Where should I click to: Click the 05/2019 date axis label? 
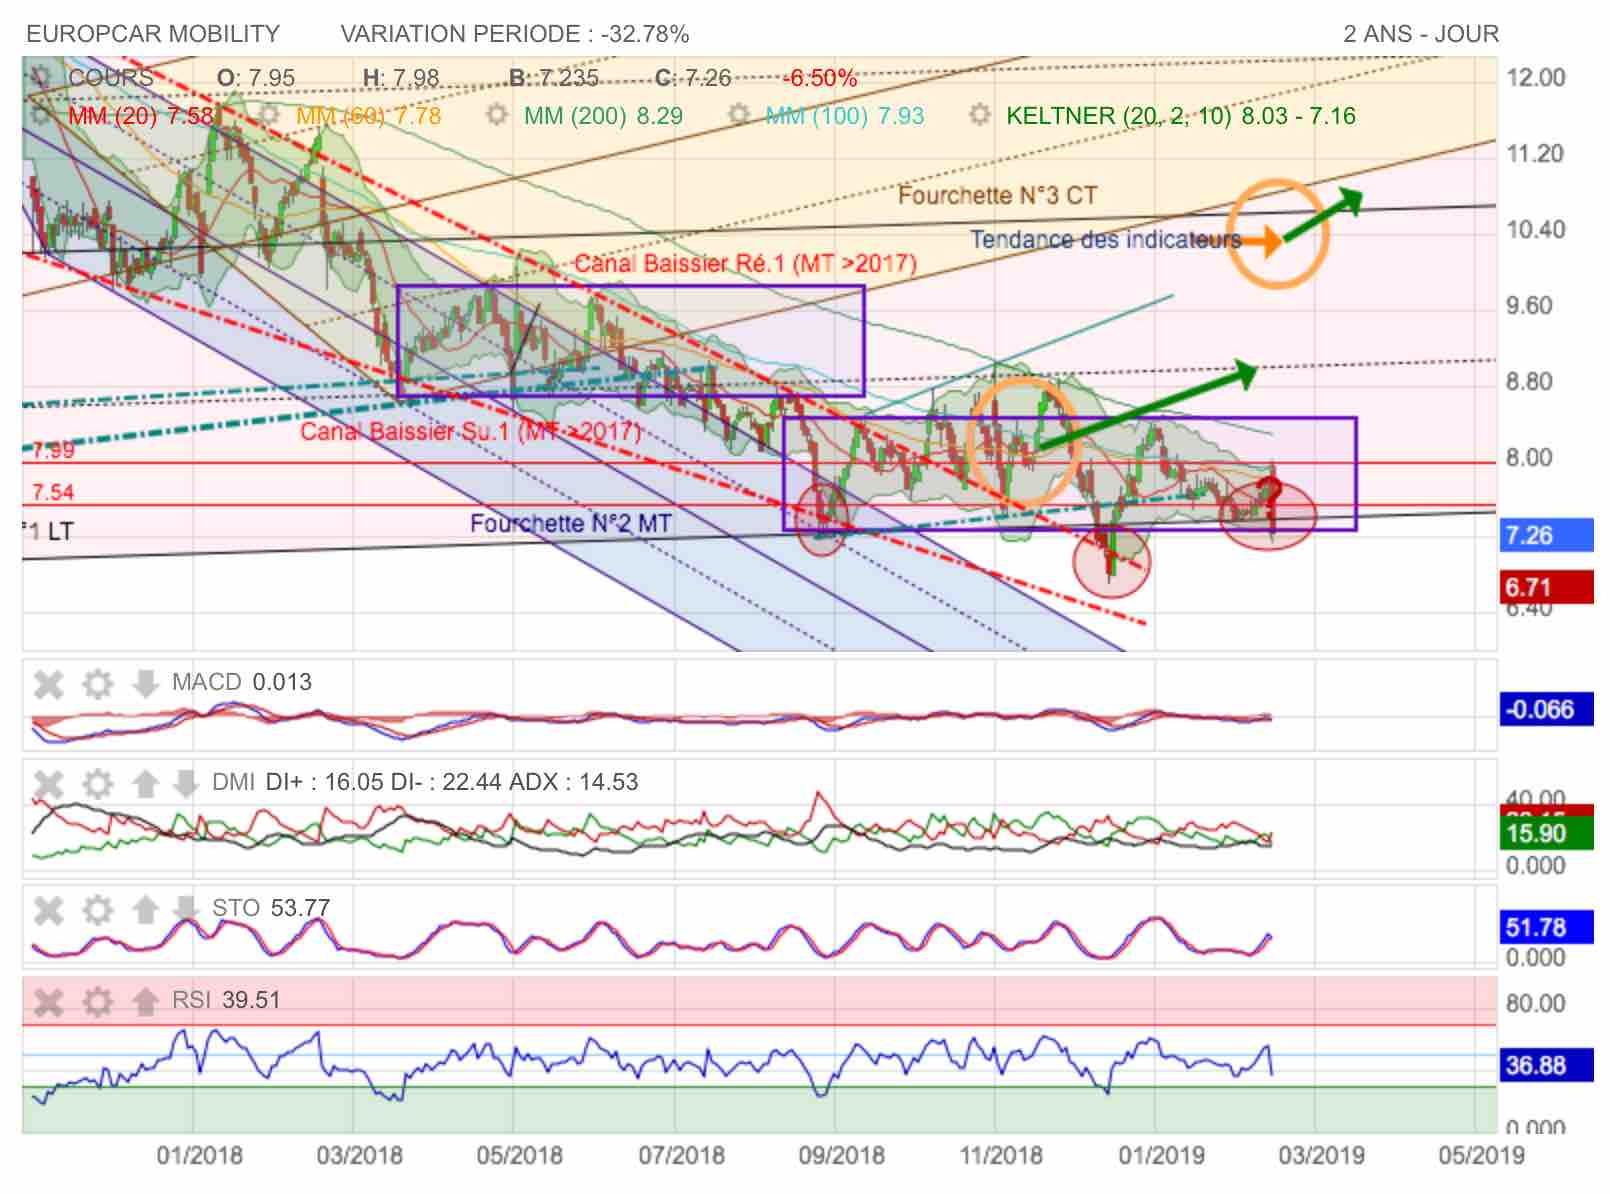[x=1481, y=1156]
